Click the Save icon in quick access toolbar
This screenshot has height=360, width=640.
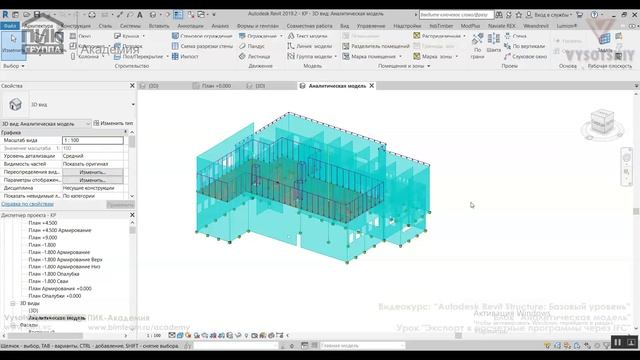(37, 15)
